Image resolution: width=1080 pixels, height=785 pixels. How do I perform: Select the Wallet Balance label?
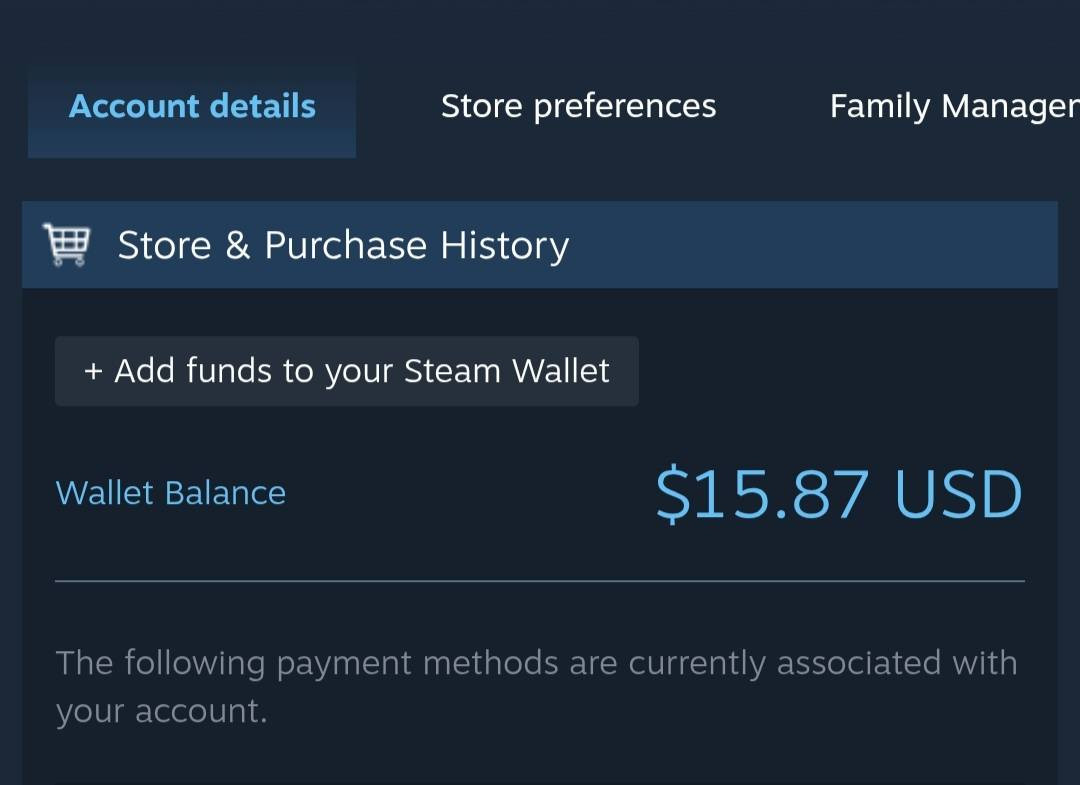(170, 492)
